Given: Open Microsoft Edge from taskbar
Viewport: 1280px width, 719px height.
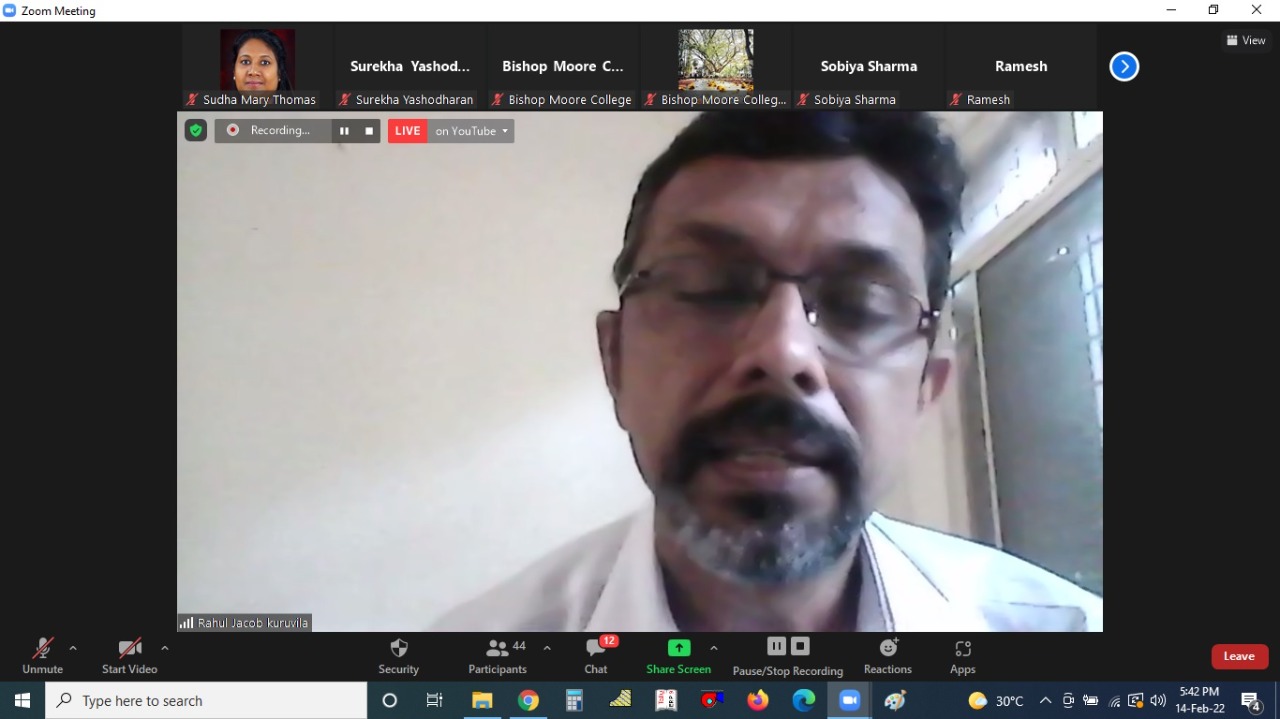Looking at the screenshot, I should click(804, 700).
